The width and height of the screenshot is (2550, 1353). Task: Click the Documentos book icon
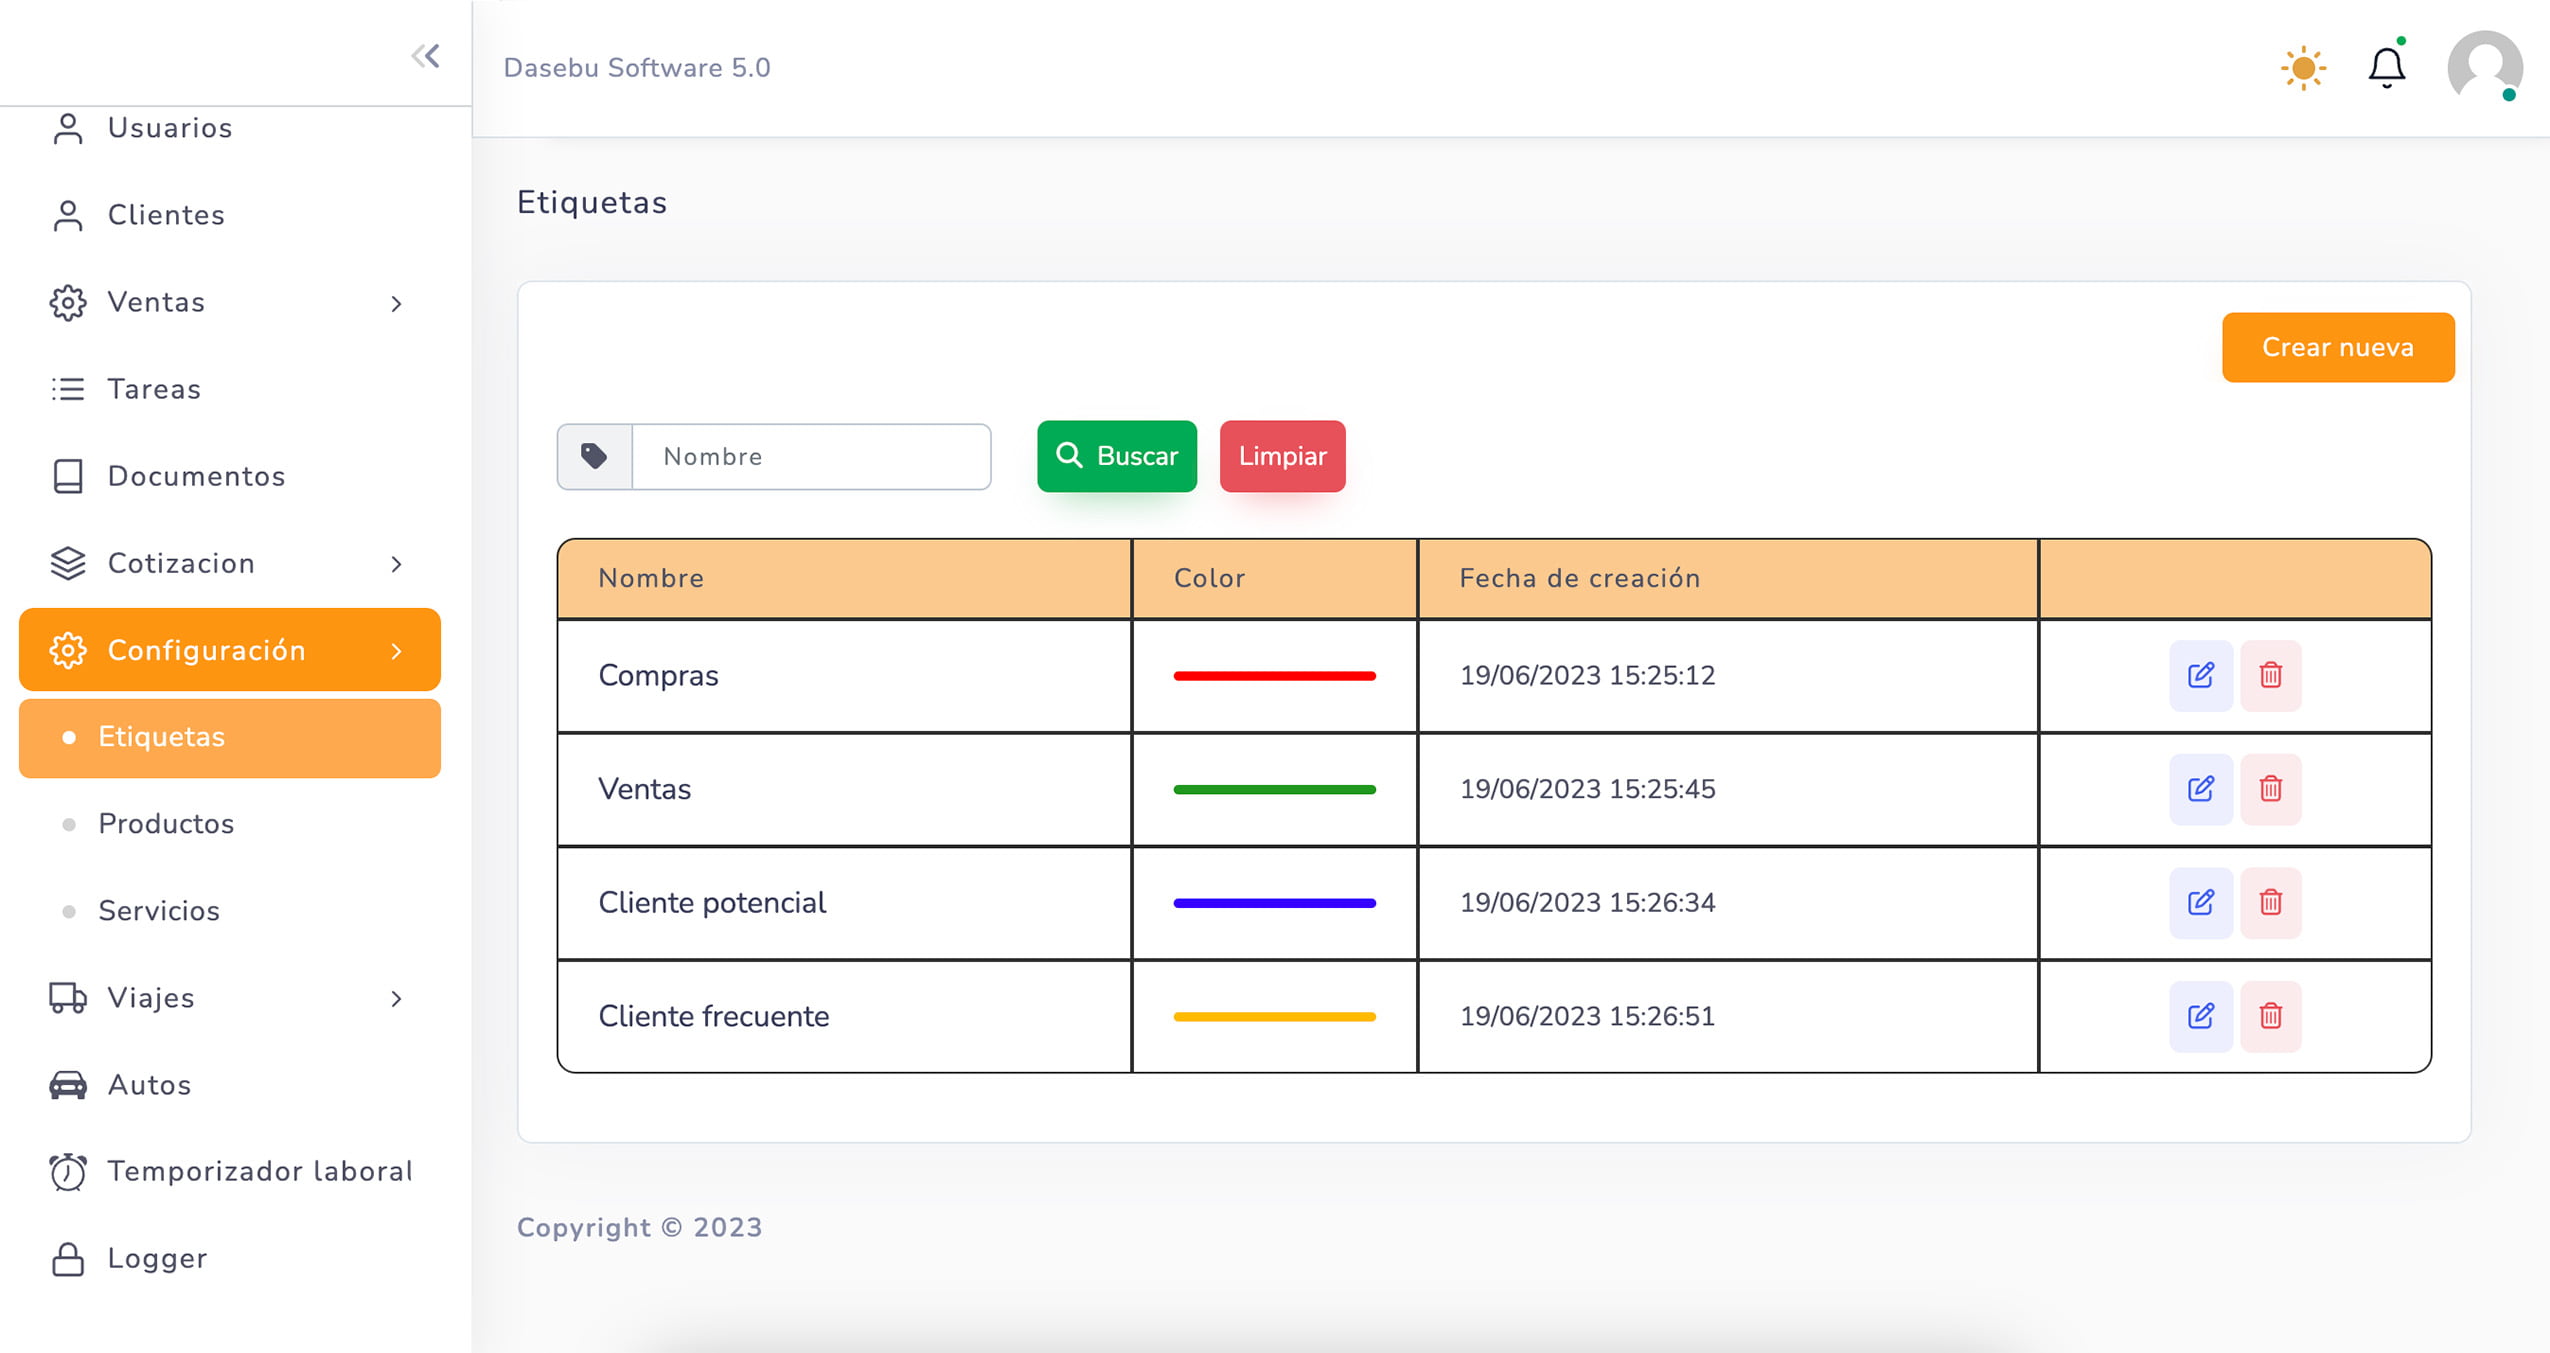coord(68,476)
